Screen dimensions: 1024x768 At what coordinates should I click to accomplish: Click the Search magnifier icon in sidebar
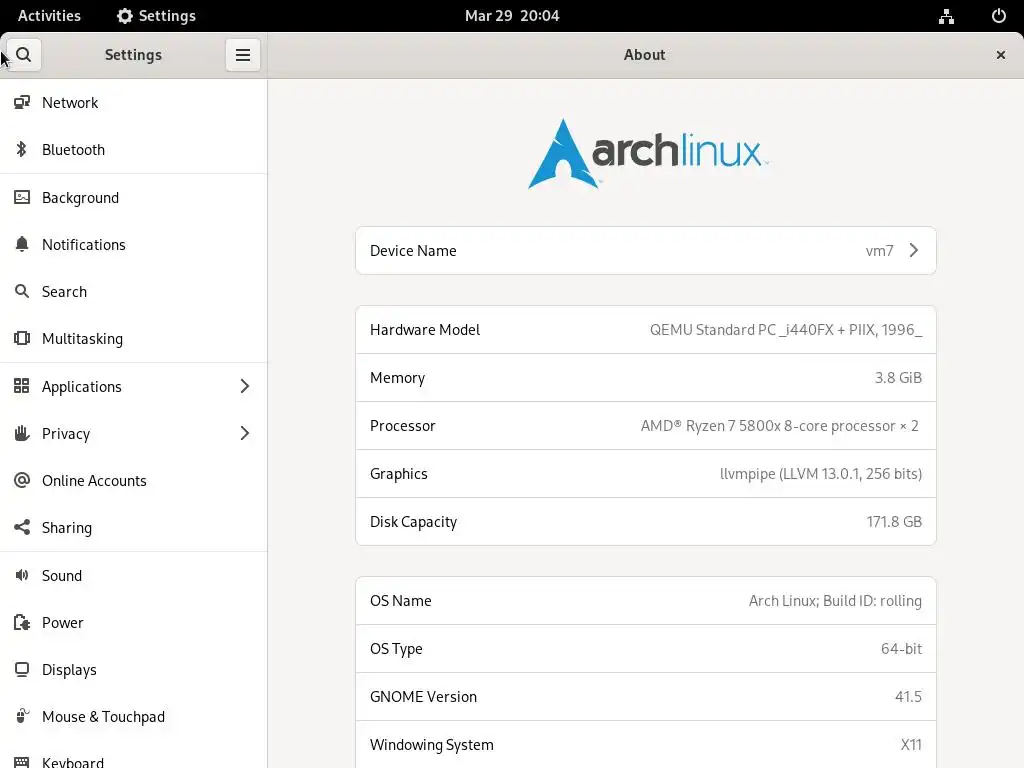point(22,291)
